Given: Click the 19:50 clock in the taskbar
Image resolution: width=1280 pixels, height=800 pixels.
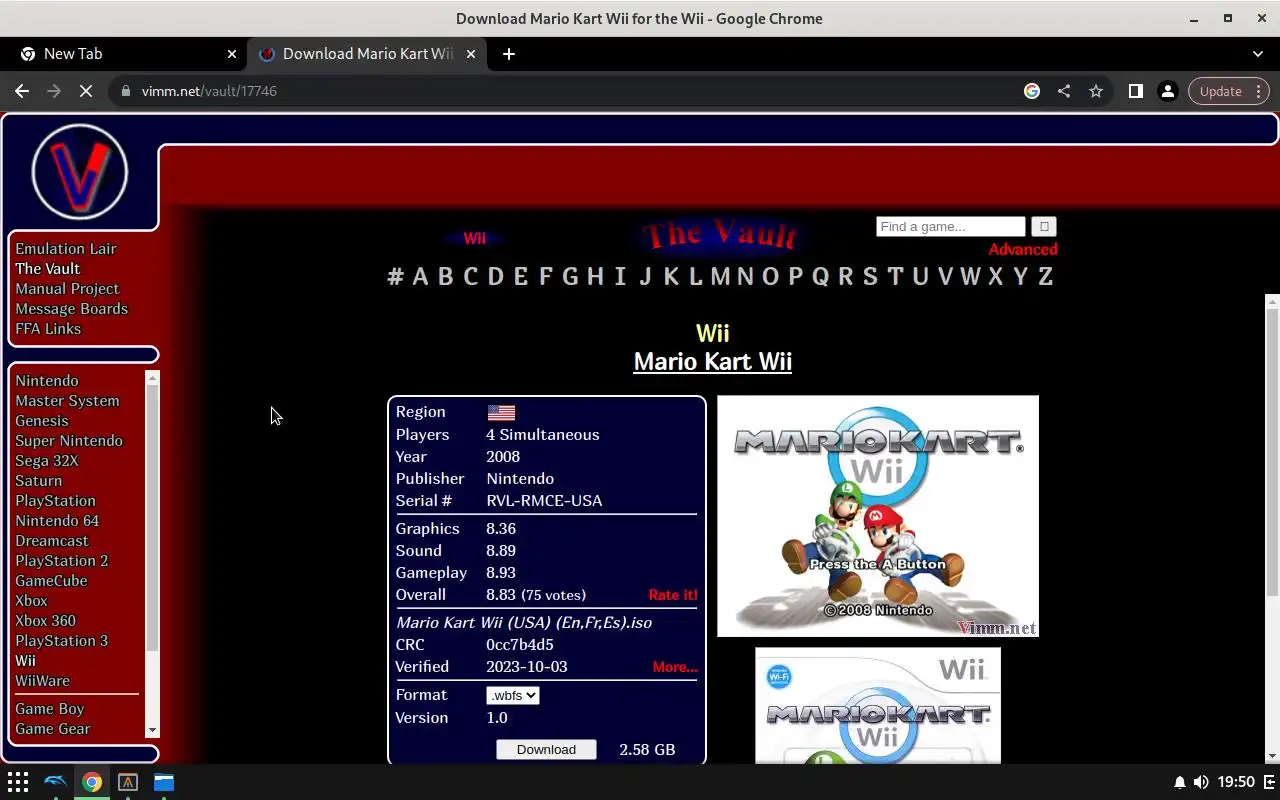Looking at the screenshot, I should (x=1237, y=782).
